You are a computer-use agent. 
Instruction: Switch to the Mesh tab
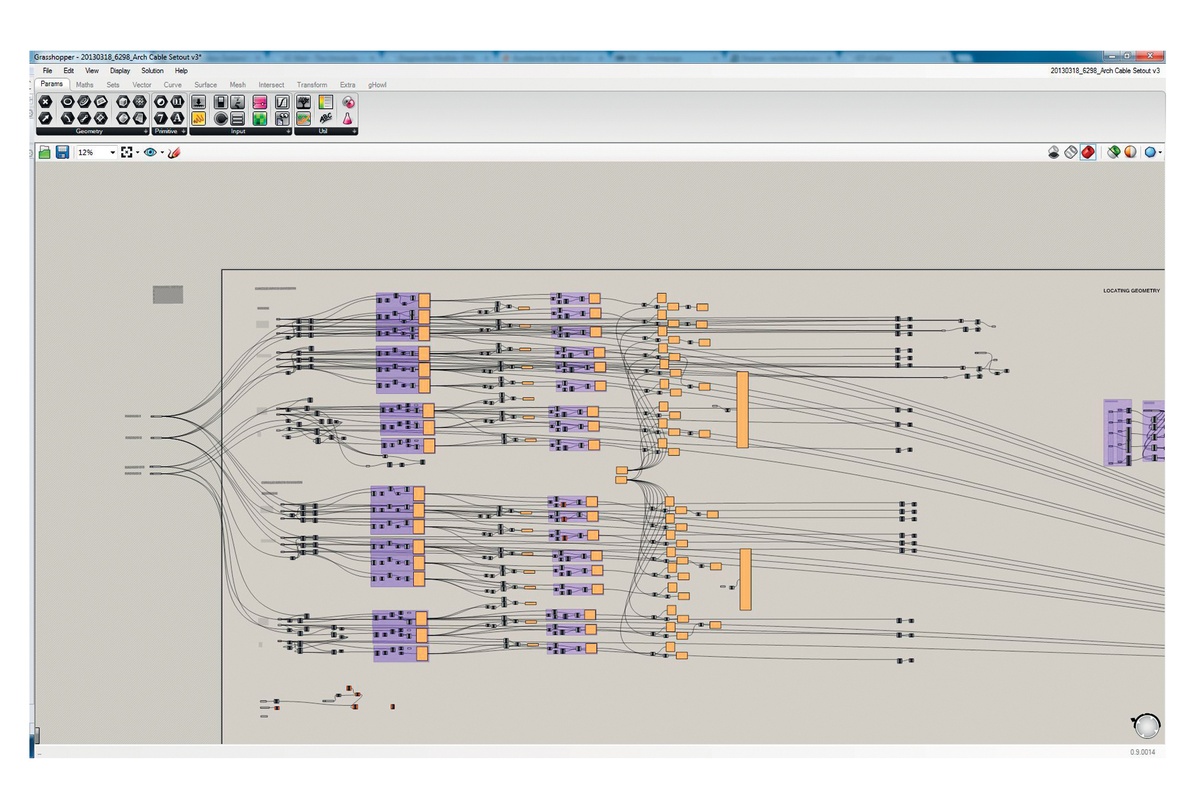point(237,85)
